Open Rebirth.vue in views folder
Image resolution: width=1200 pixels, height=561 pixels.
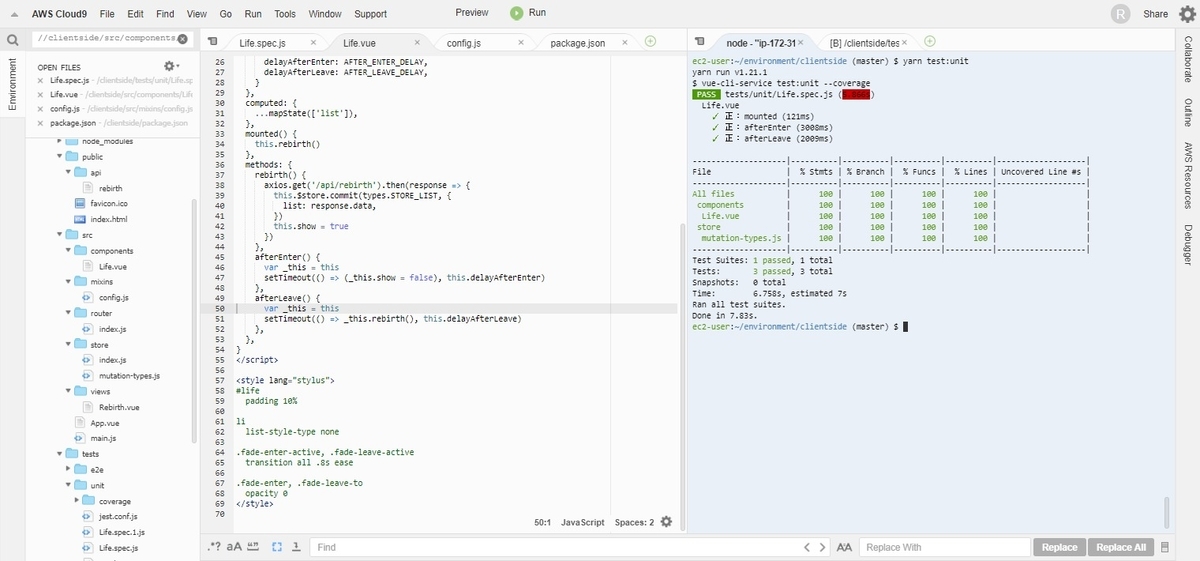[x=118, y=407]
